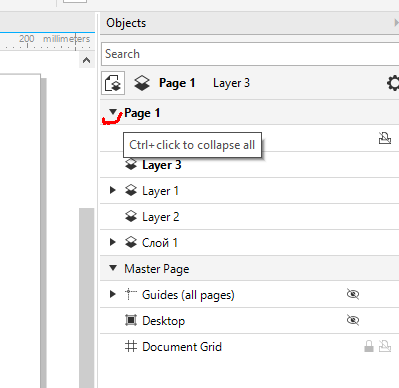
Task: Select the Guides (all pages) row
Action: pyautogui.click(x=249, y=295)
